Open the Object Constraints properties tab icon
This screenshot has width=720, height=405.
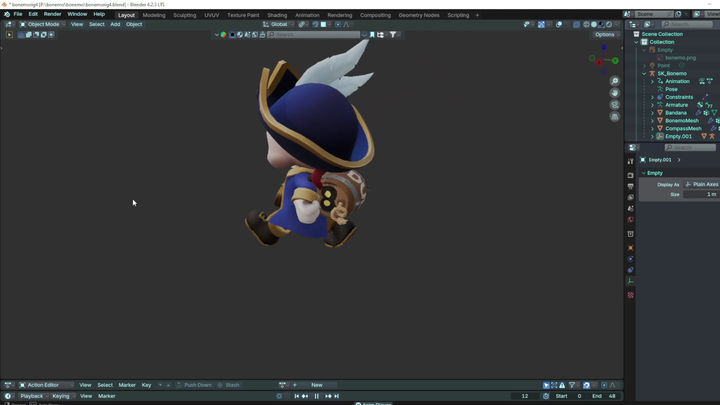point(630,270)
